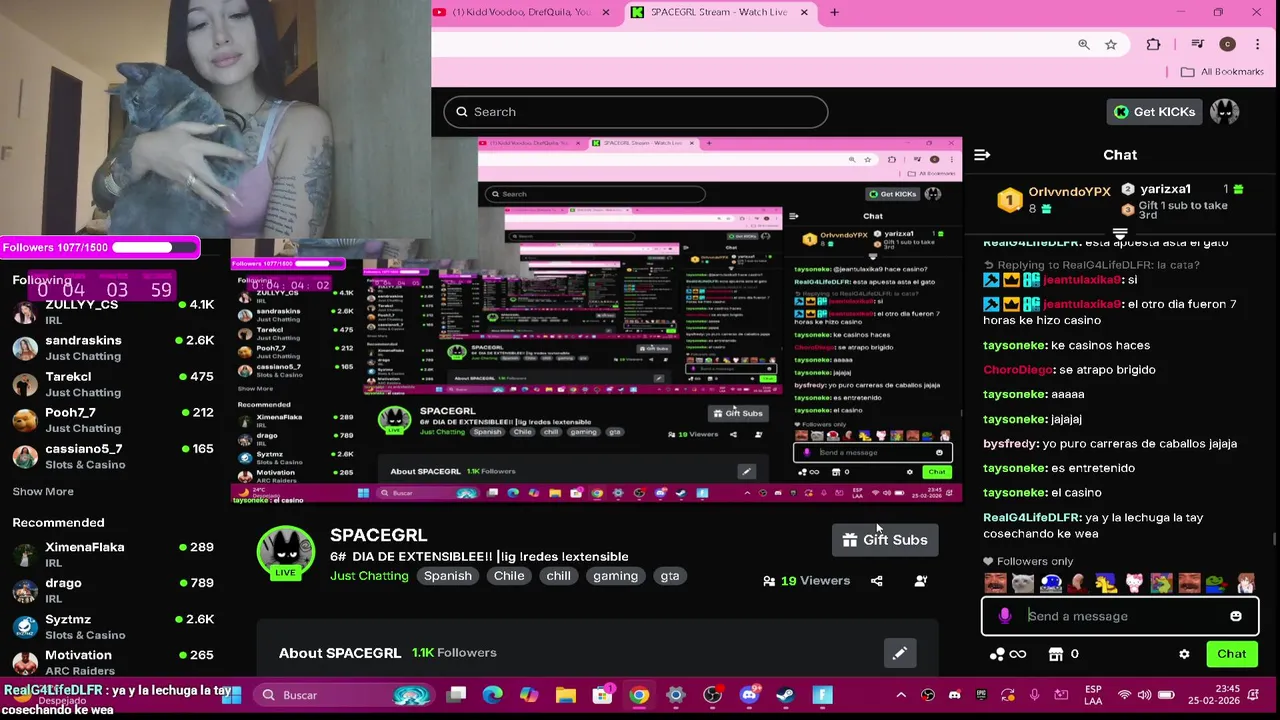Open Discord from the taskbar
Viewport: 1280px width, 720px height.
coord(749,695)
